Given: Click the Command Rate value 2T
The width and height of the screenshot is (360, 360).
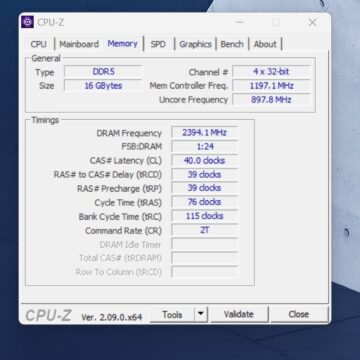Looking at the screenshot, I should pyautogui.click(x=204, y=230).
